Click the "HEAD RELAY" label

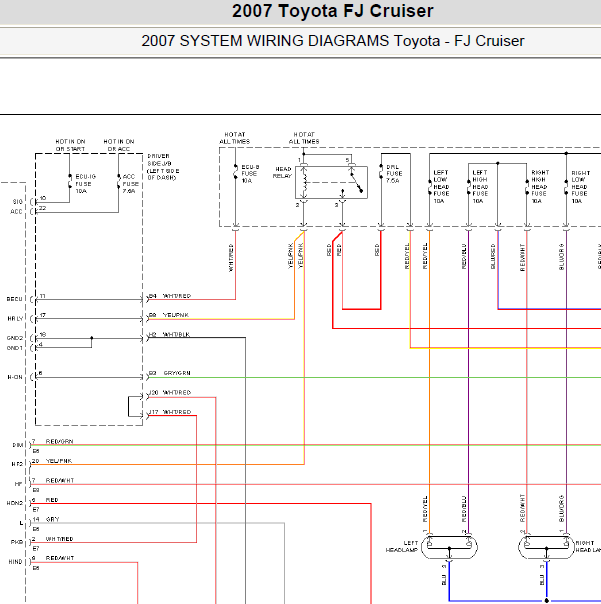point(282,173)
